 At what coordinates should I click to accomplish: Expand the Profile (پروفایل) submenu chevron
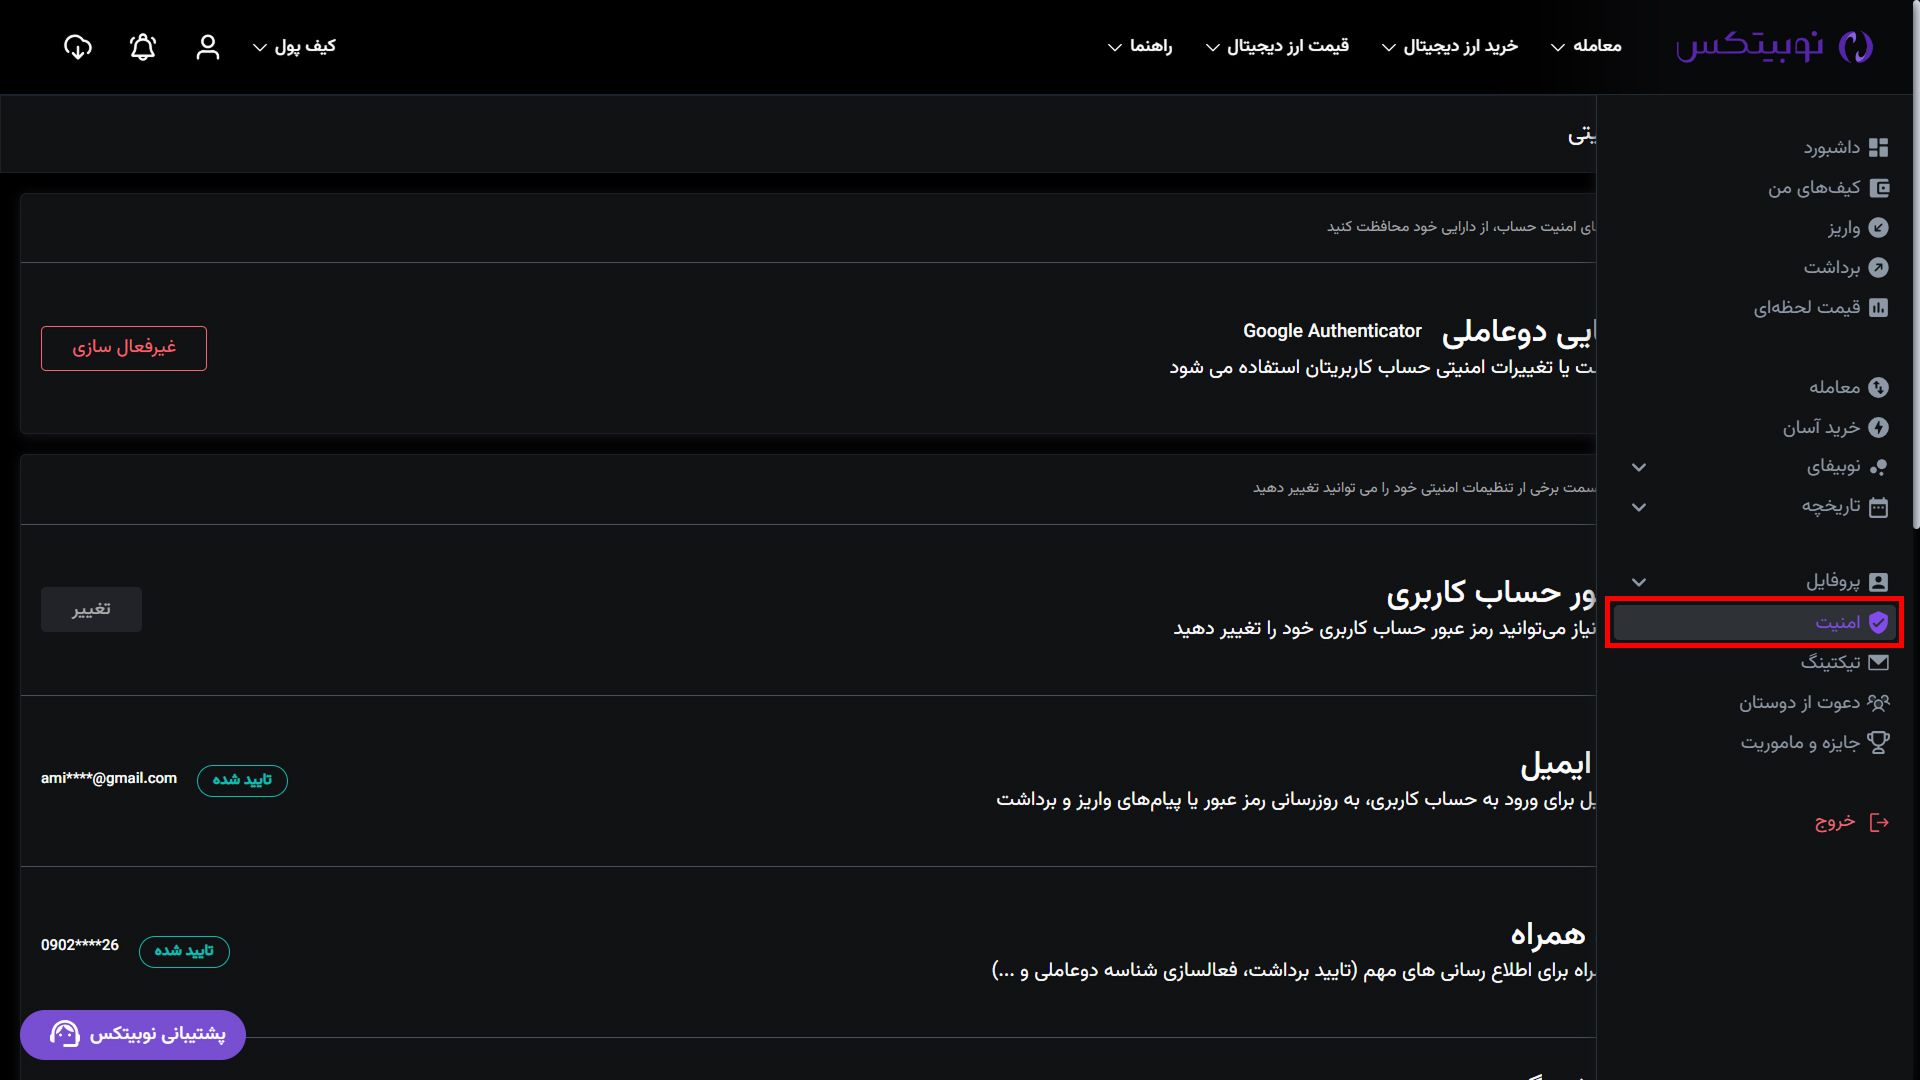coord(1639,582)
